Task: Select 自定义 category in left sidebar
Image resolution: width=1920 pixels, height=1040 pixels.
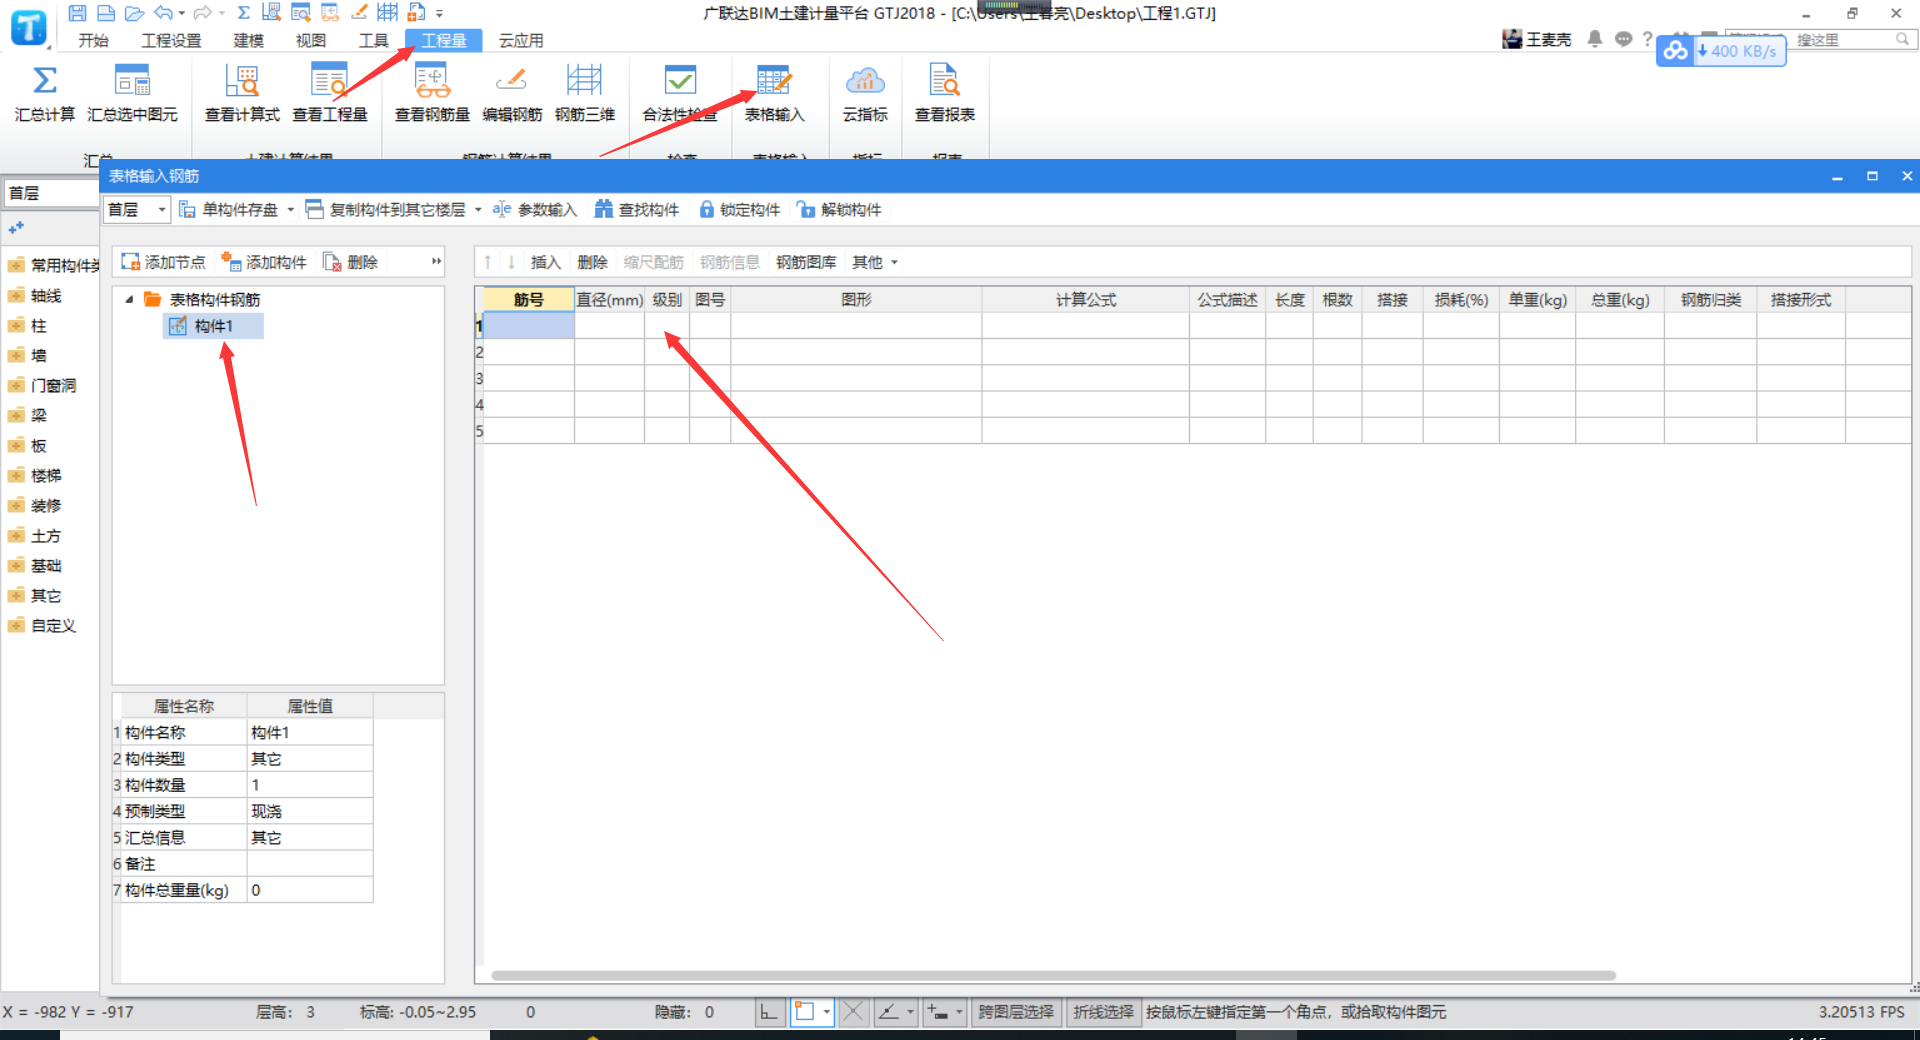Action: click(x=53, y=625)
